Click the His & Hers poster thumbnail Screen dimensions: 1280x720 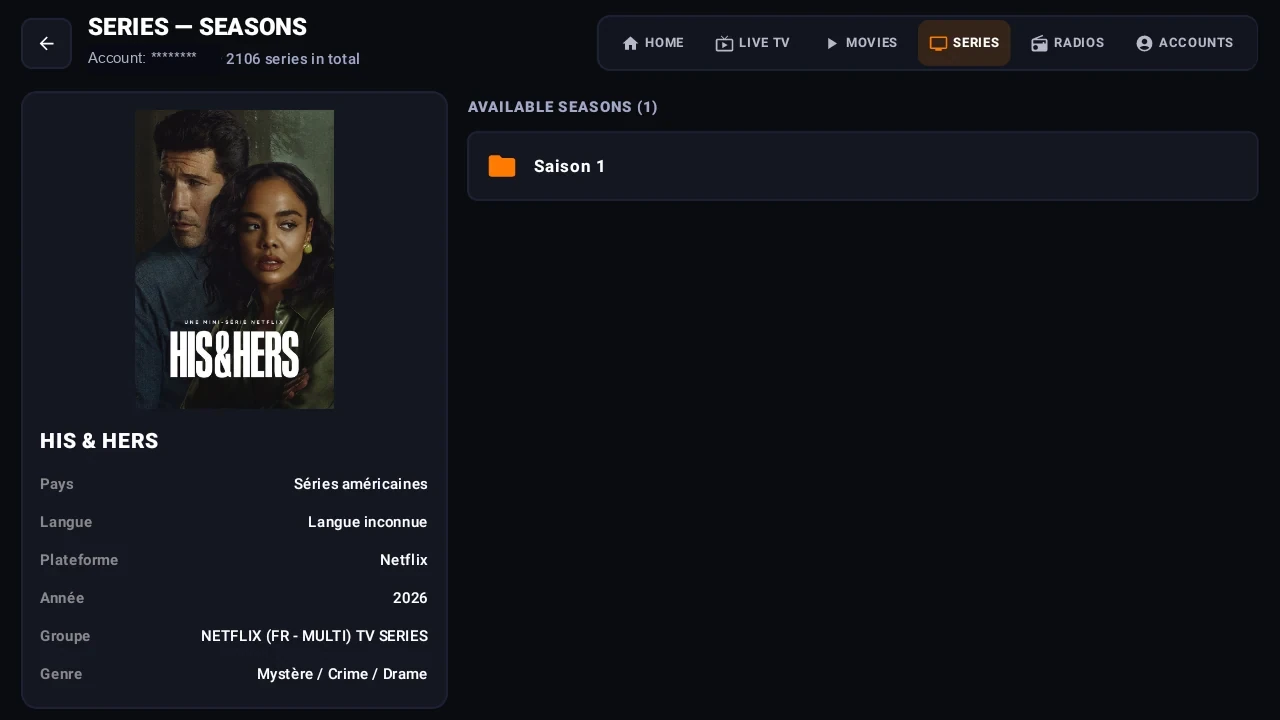point(235,259)
